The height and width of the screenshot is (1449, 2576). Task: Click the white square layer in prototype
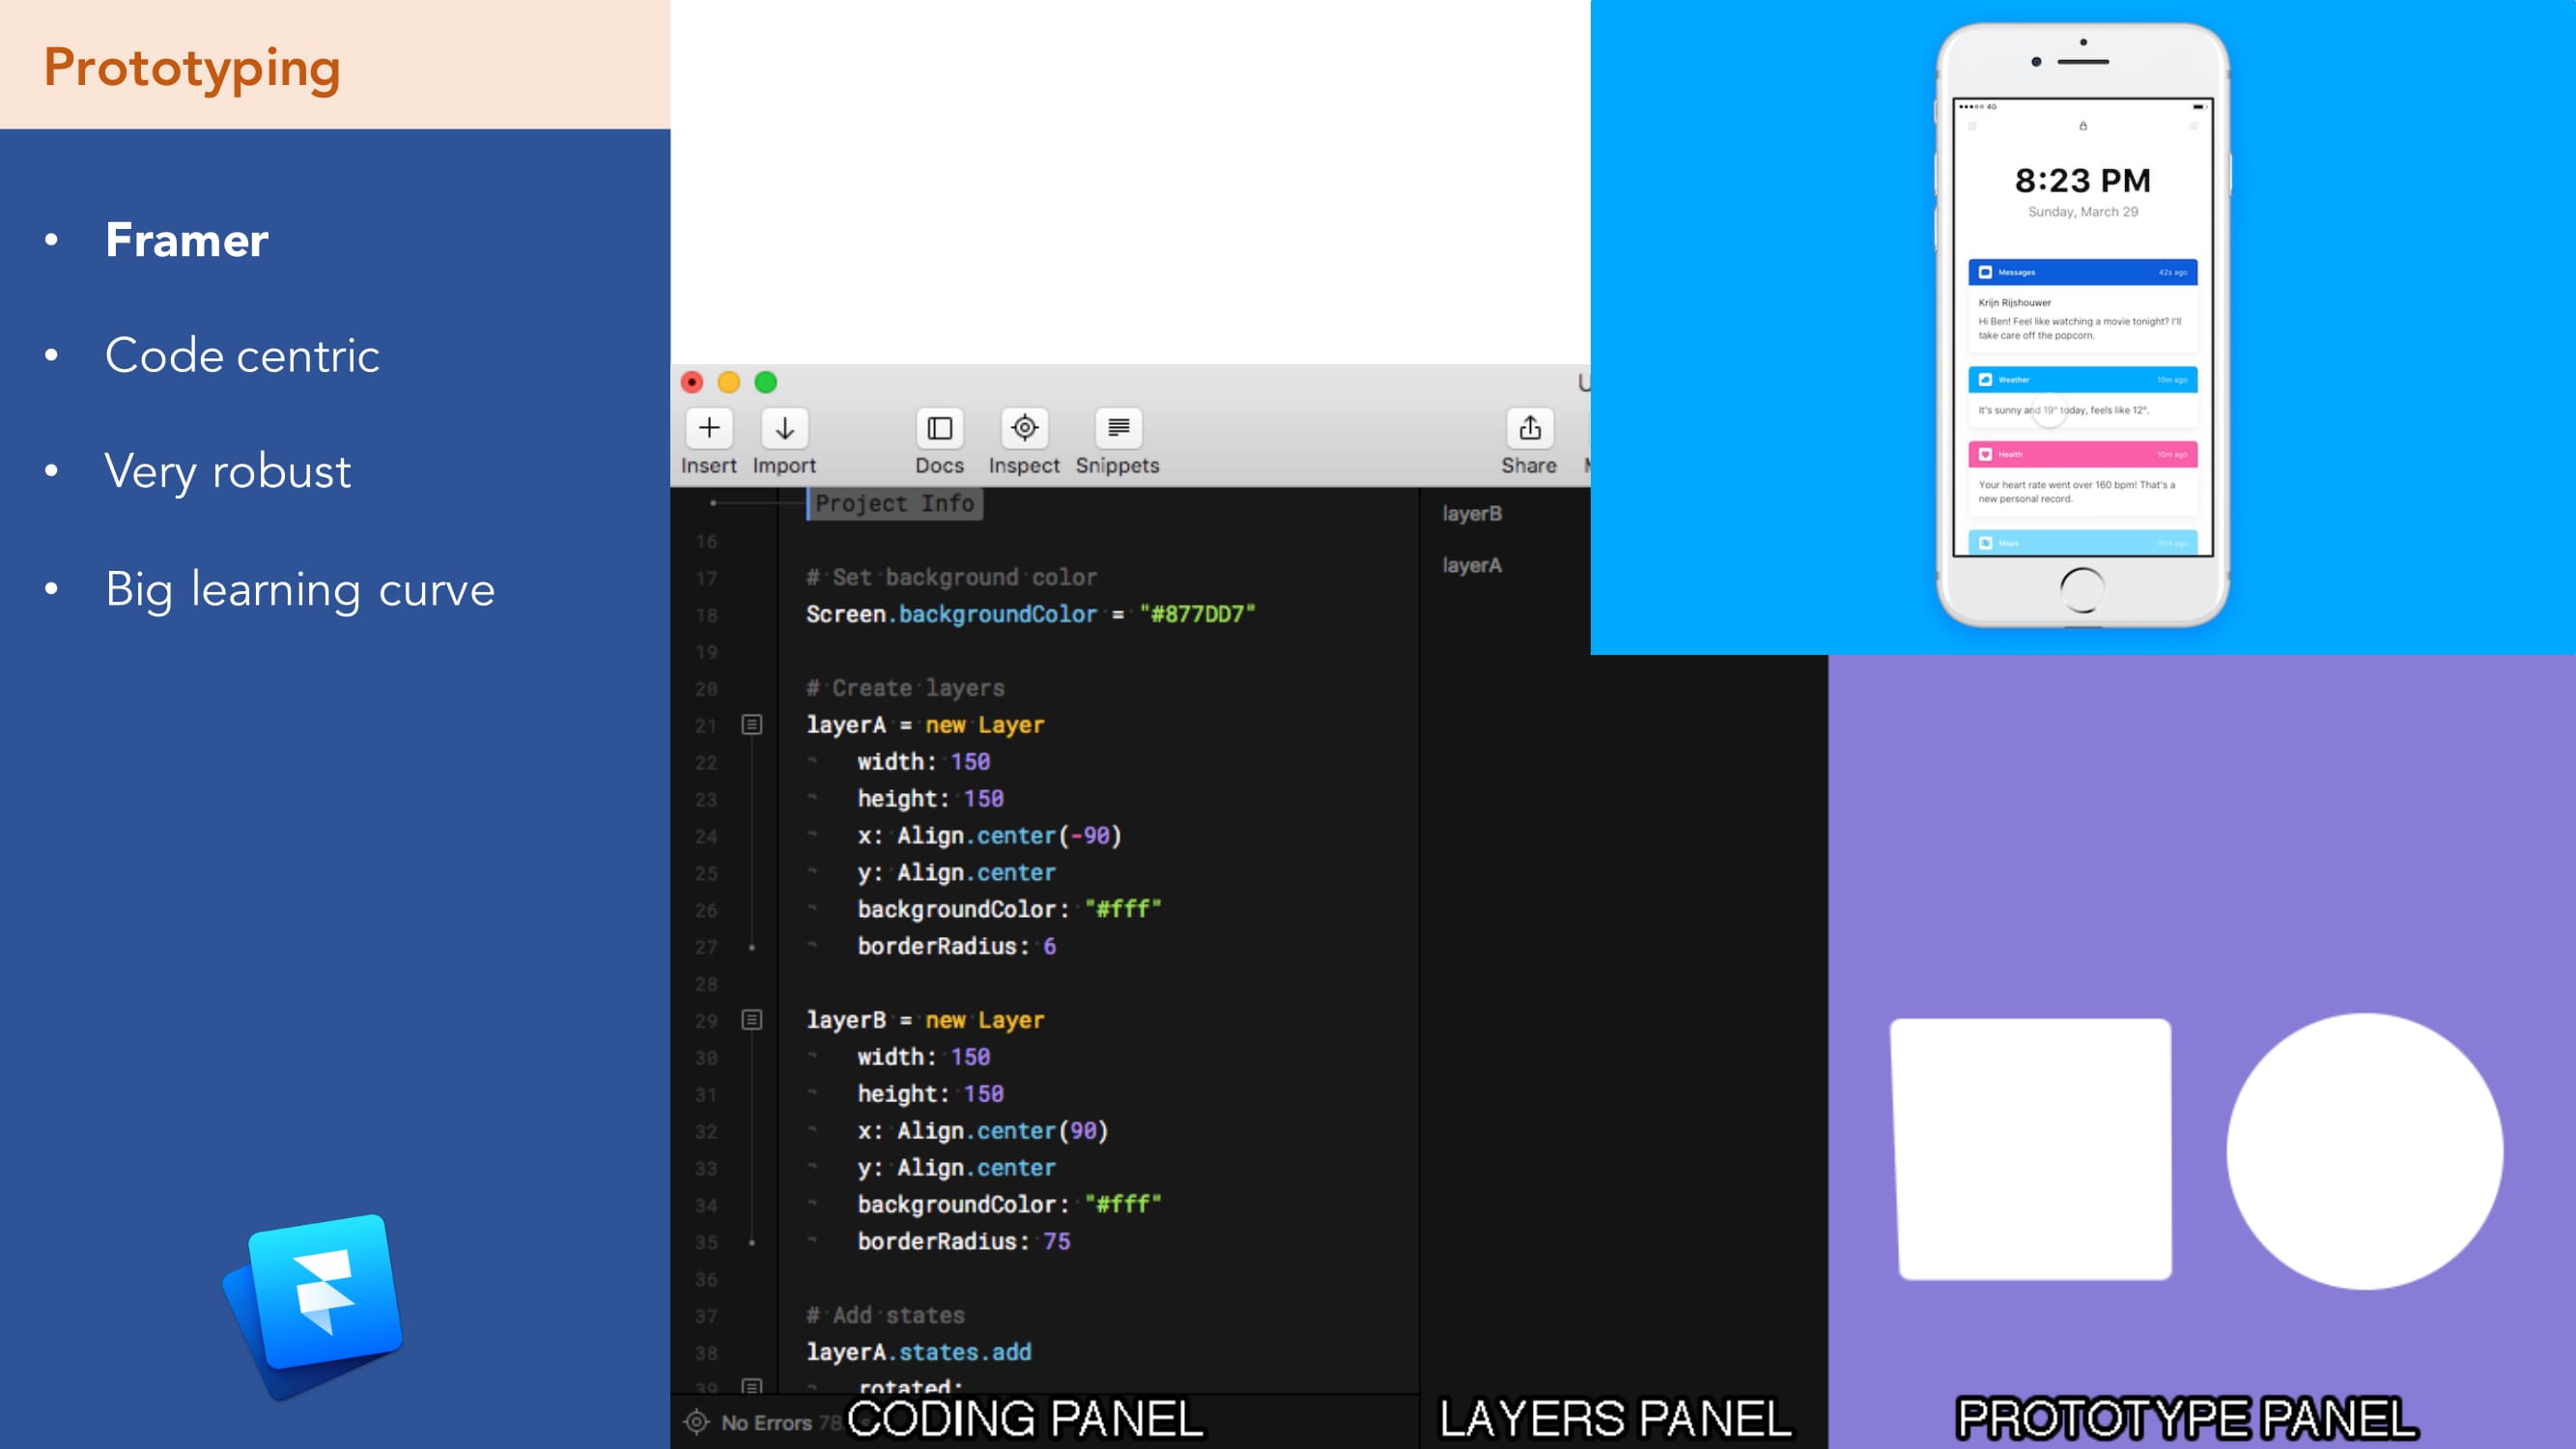(x=2032, y=1149)
